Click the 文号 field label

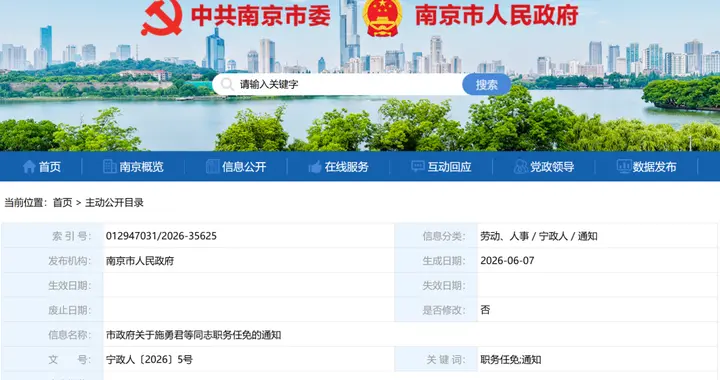point(70,360)
